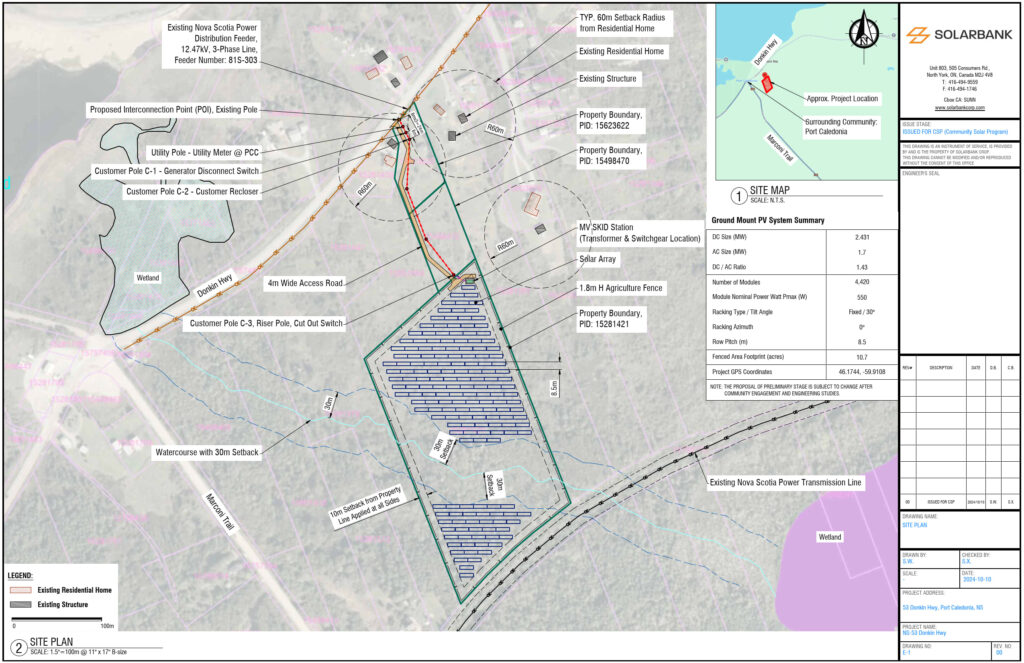Click the Approx. Project Location label
The height and width of the screenshot is (663, 1024).
click(x=842, y=99)
